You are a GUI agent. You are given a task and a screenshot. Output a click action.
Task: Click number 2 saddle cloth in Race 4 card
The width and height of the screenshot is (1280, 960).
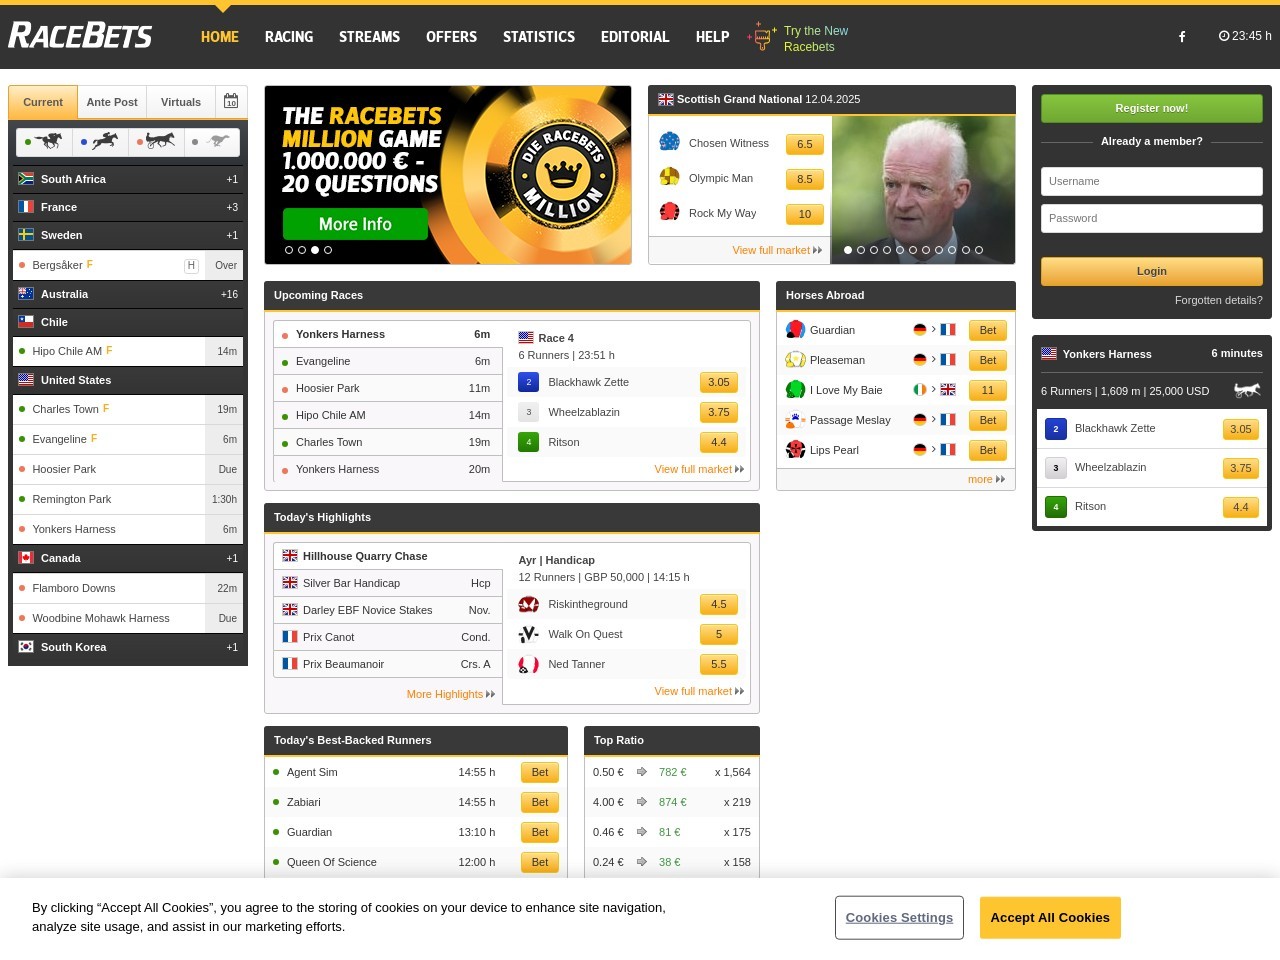[x=529, y=382]
